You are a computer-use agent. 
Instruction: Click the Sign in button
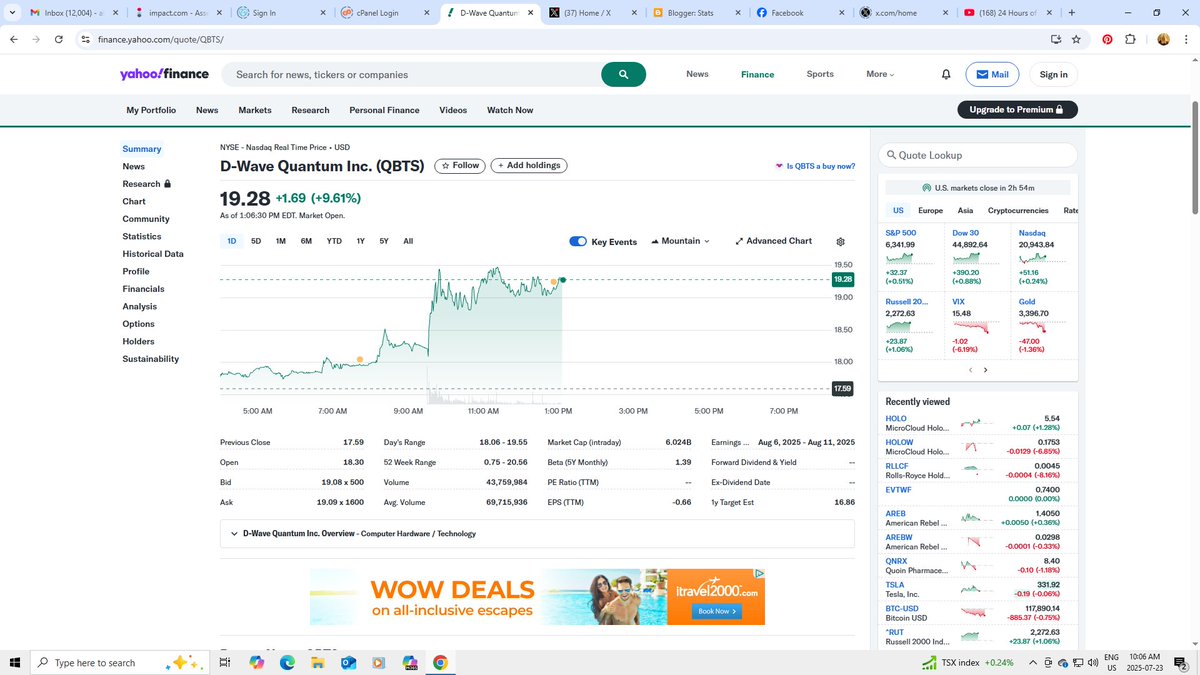pos(1053,74)
